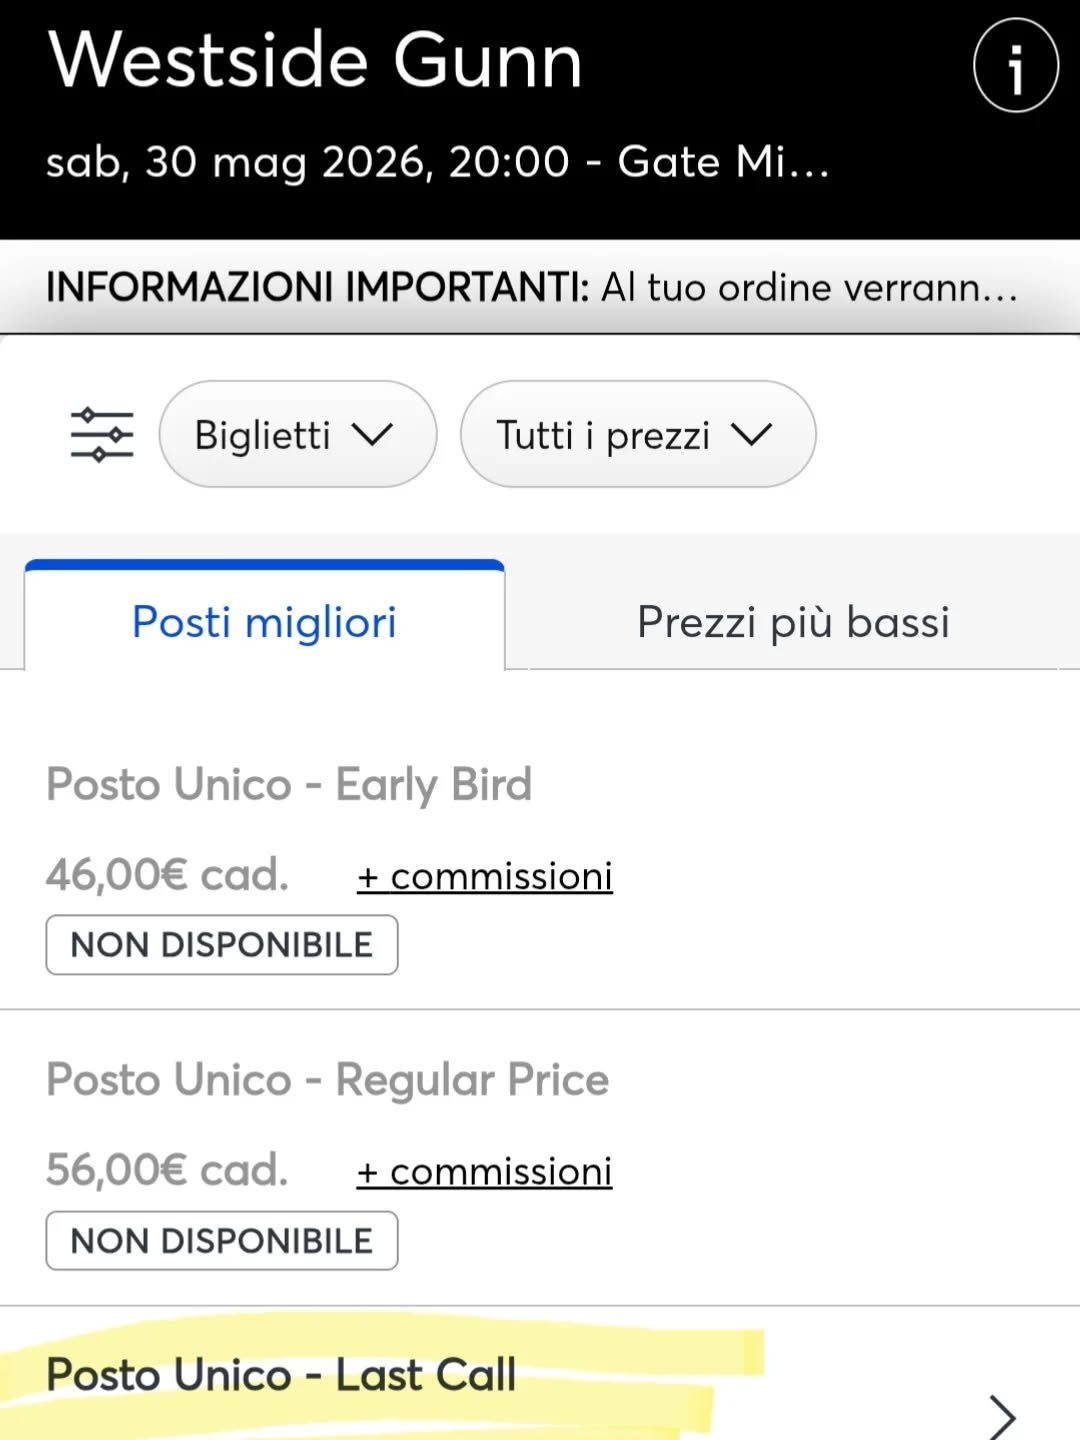Open + commissioni under Regular Price
This screenshot has height=1440, width=1080.
[484, 1170]
